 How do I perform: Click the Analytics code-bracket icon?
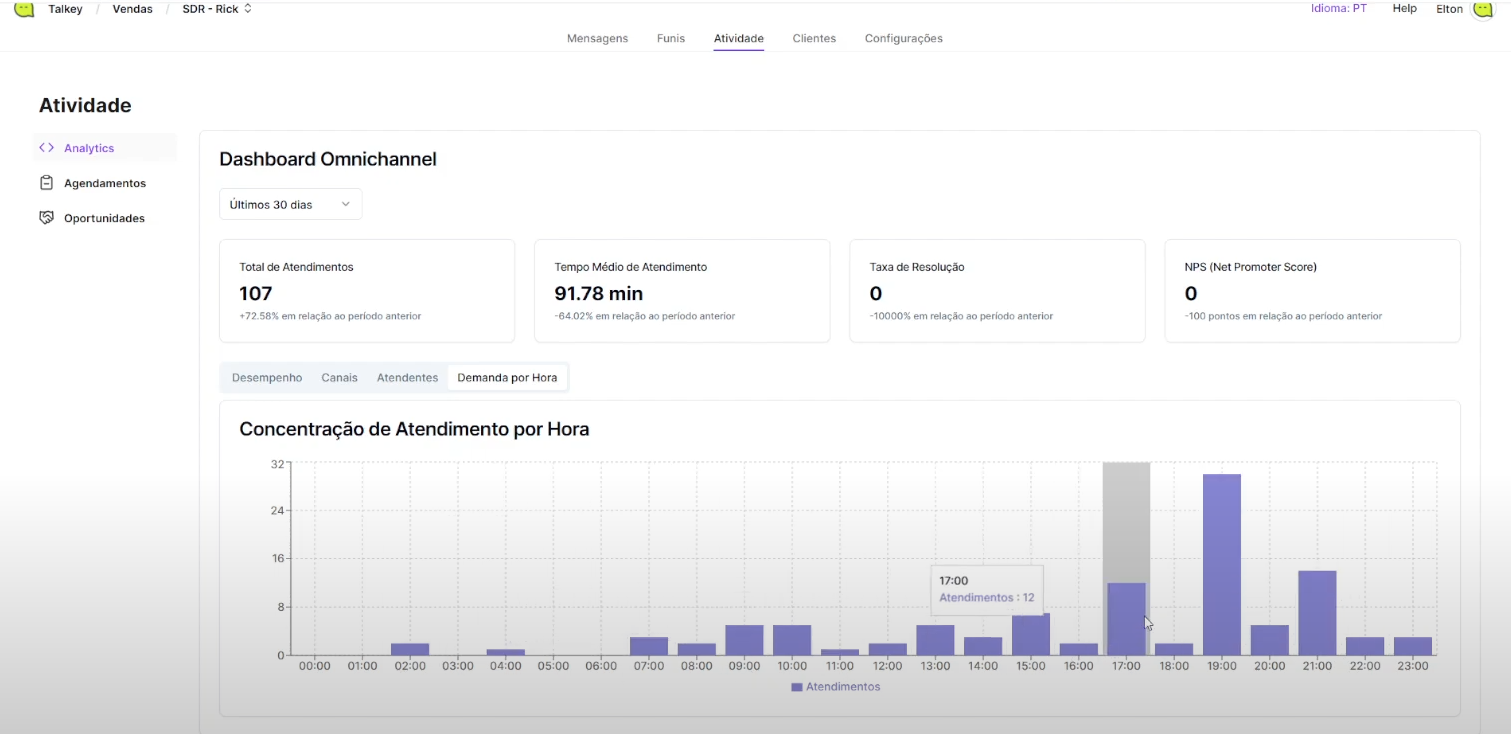[46, 148]
